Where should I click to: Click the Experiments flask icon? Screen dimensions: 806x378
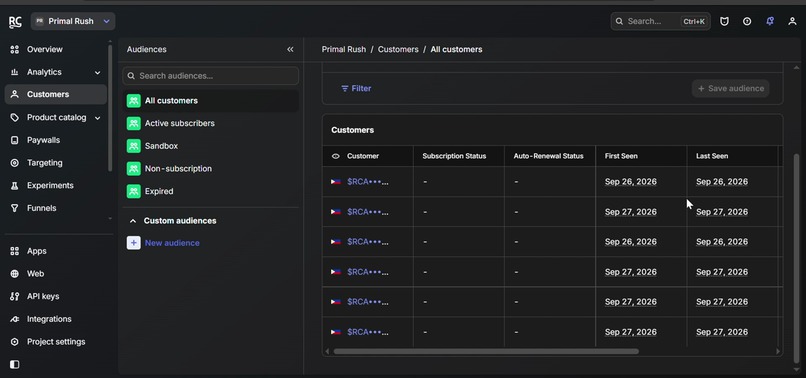[x=14, y=186]
